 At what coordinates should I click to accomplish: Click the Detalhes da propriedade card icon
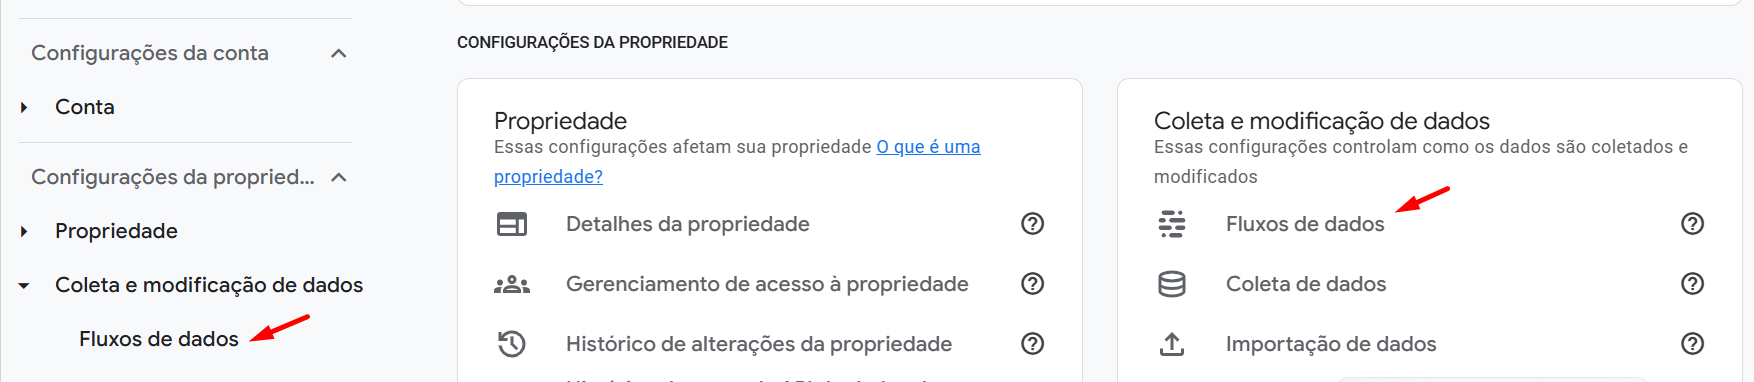(512, 224)
